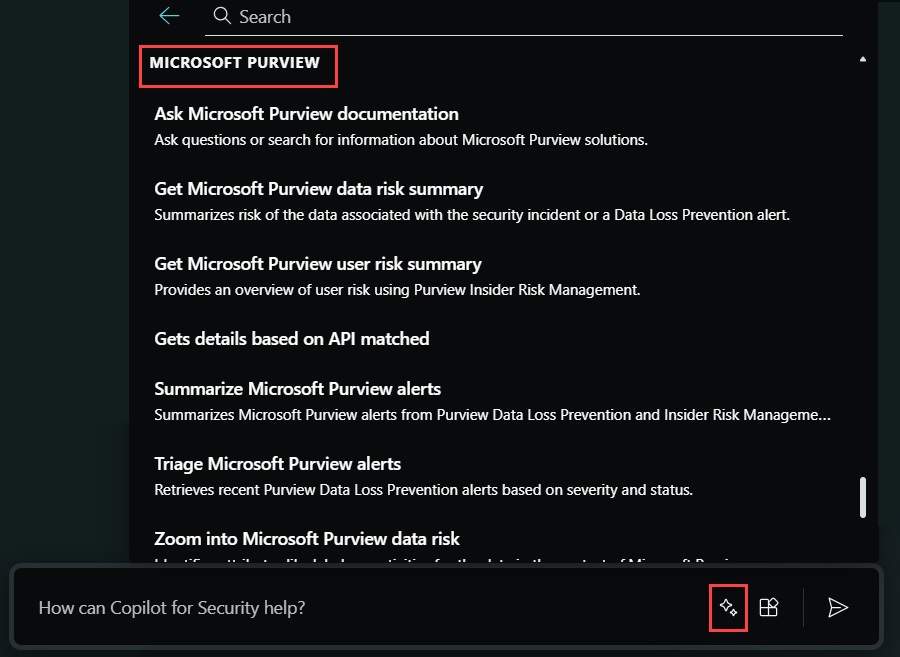Click the back arrow icon
This screenshot has height=657, width=900.
[169, 16]
